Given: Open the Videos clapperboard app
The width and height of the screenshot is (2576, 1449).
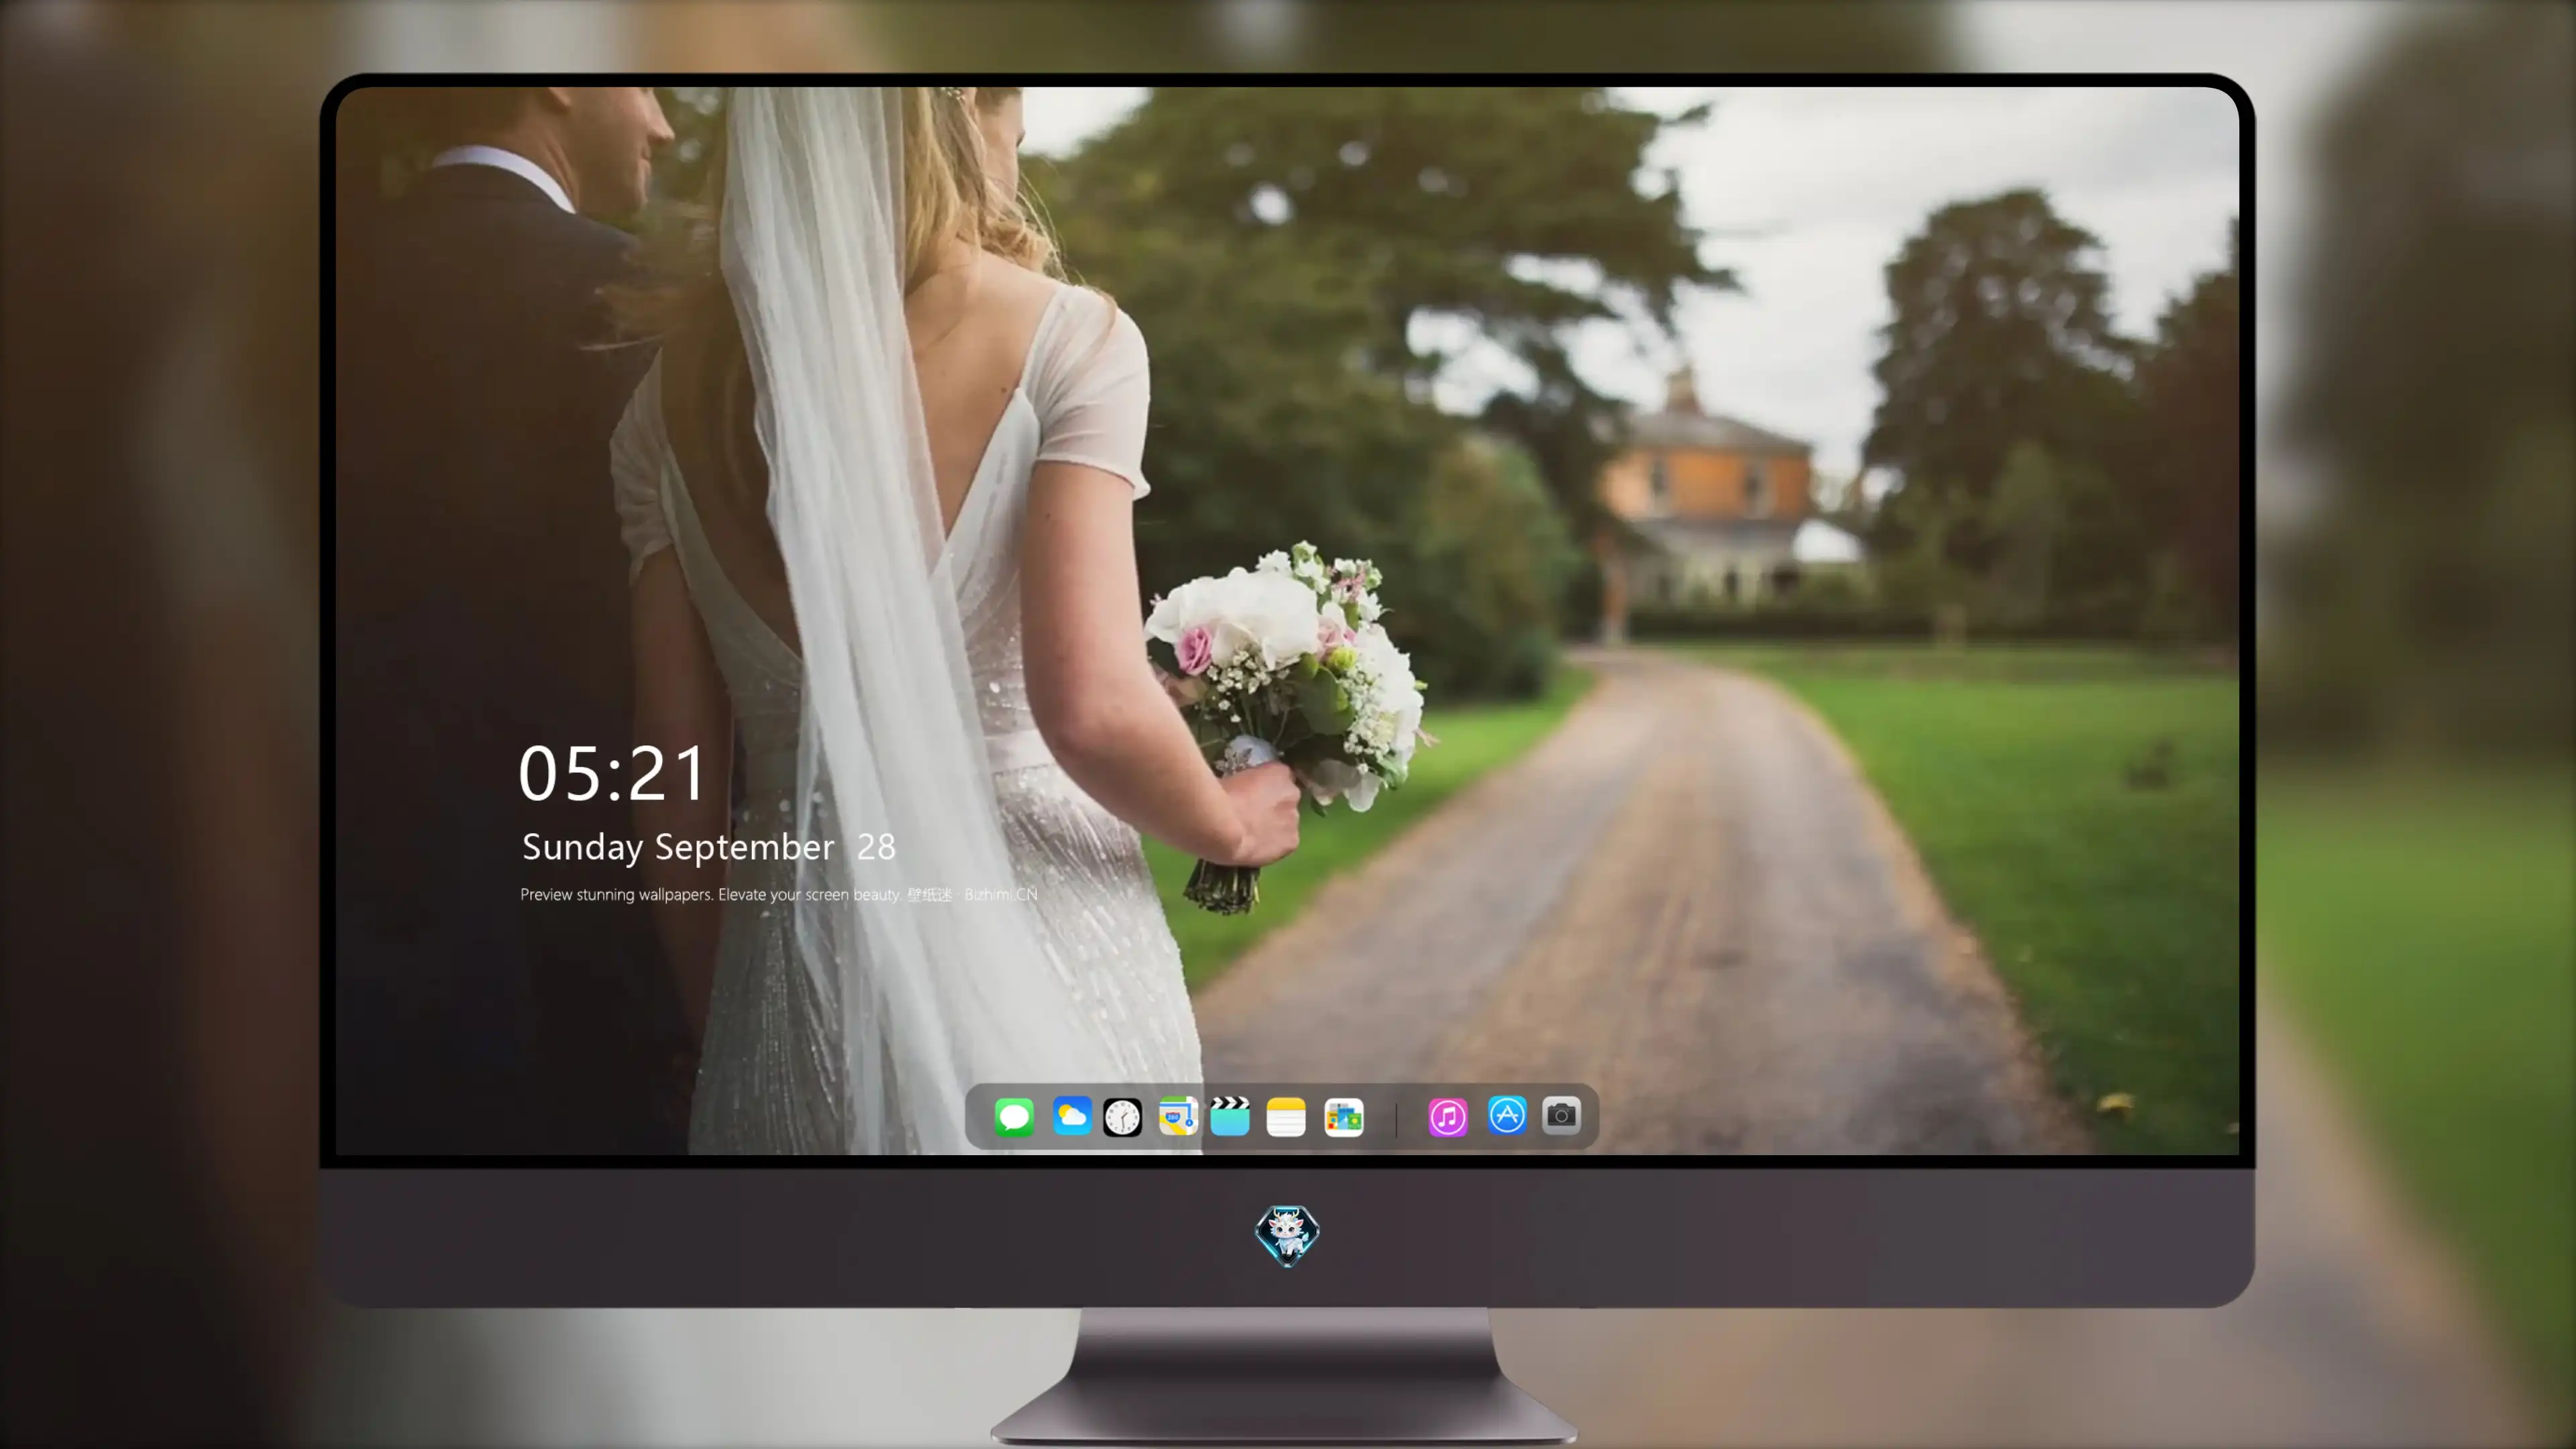Looking at the screenshot, I should [1230, 1116].
